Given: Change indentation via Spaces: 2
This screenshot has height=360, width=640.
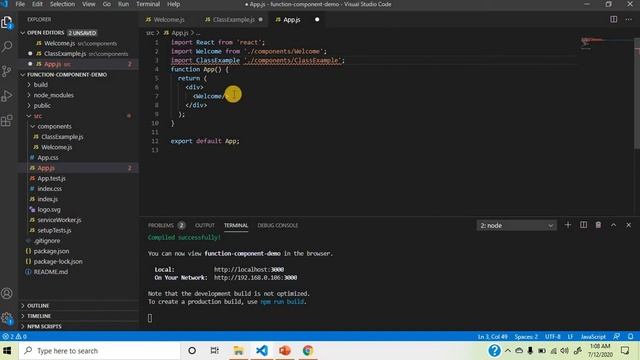Looking at the screenshot, I should point(526,337).
